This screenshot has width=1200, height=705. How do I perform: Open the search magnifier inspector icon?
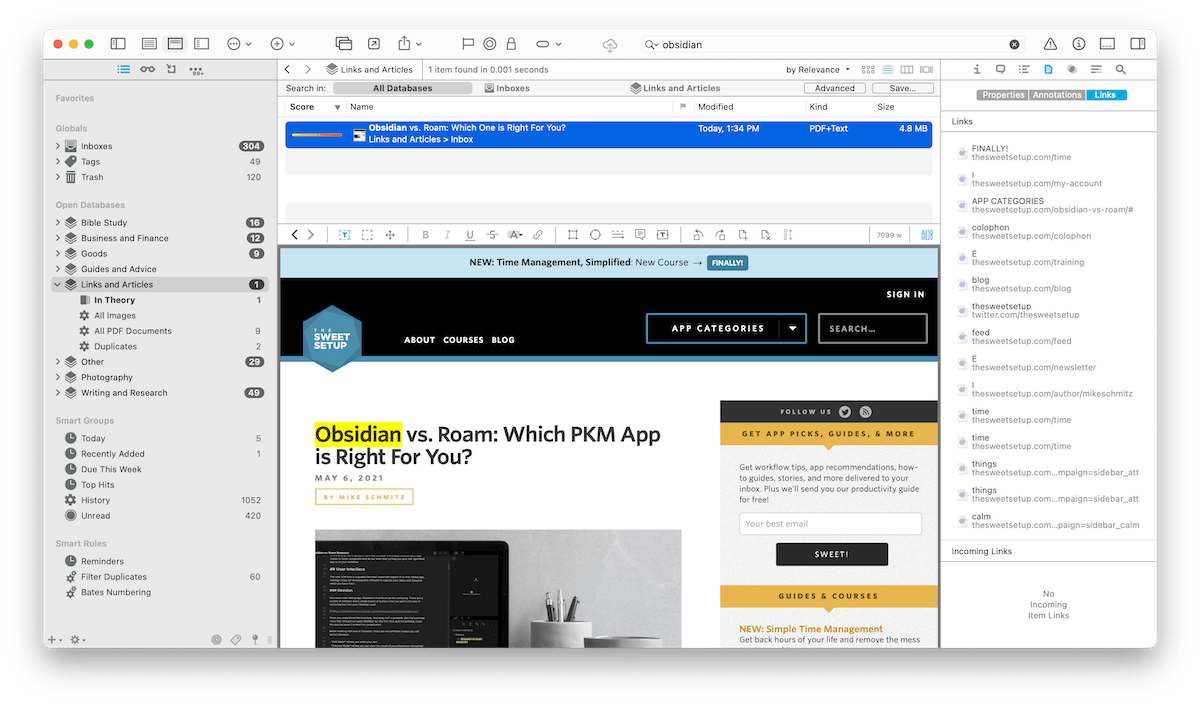click(x=1121, y=70)
